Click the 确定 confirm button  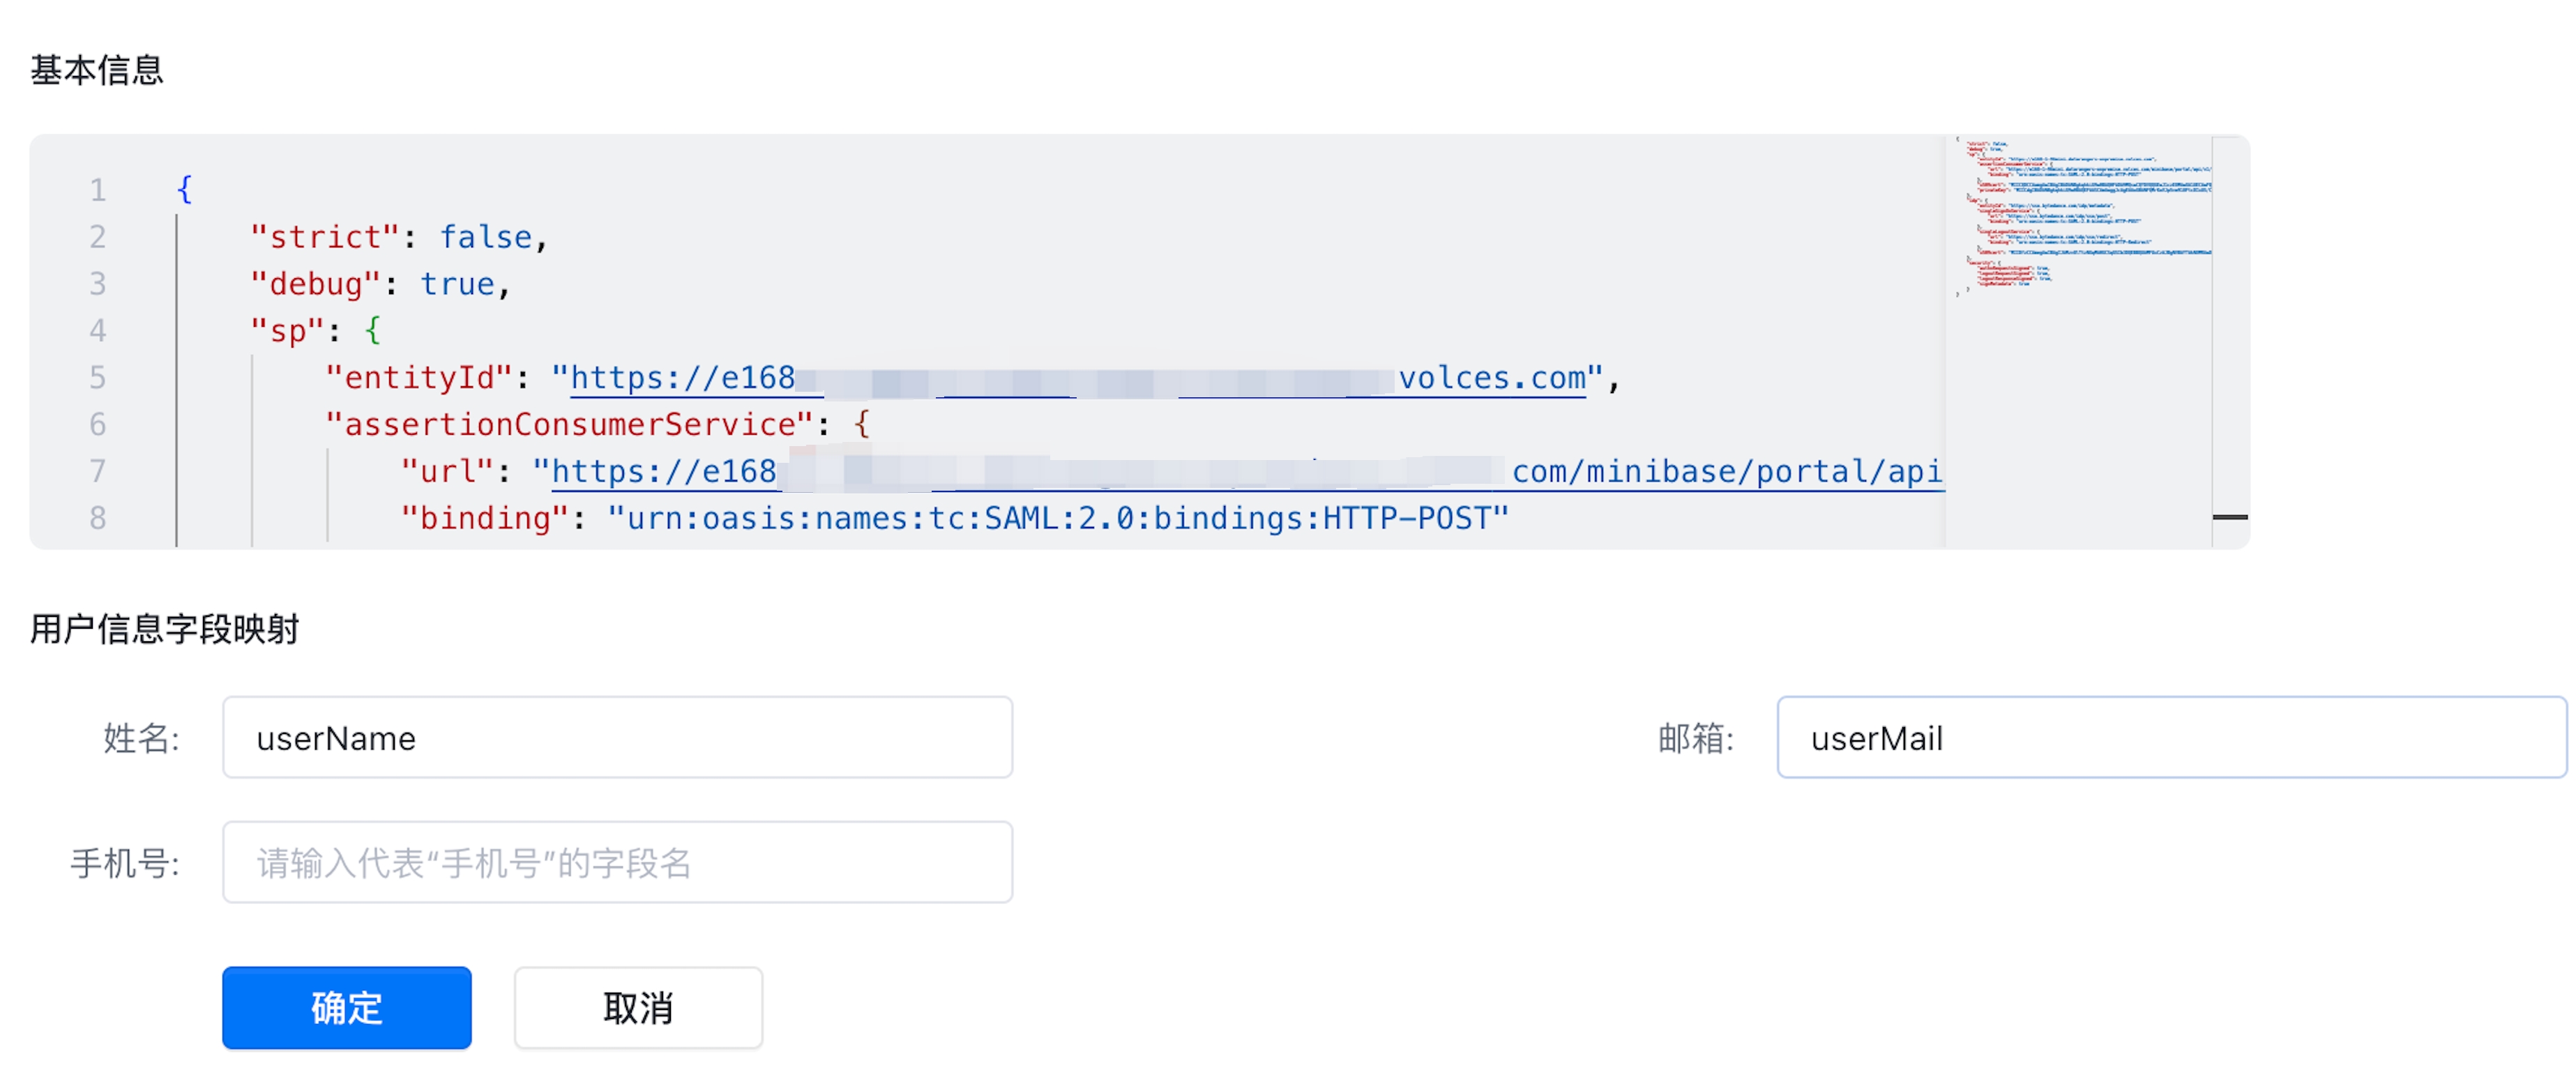point(346,1007)
